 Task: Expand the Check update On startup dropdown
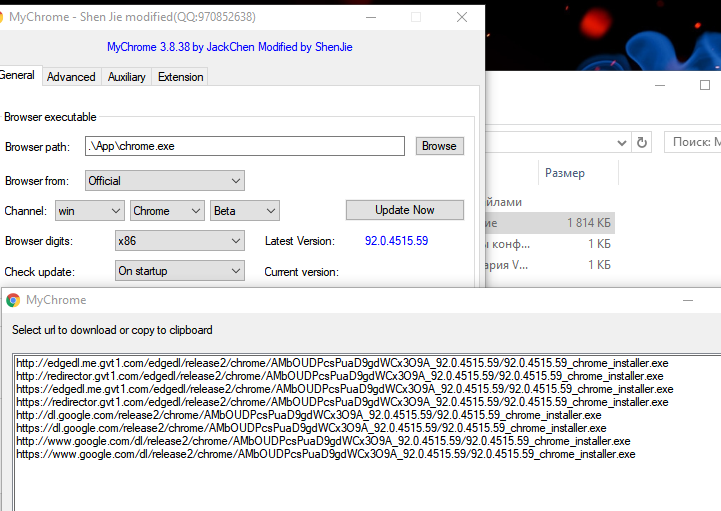tap(180, 271)
